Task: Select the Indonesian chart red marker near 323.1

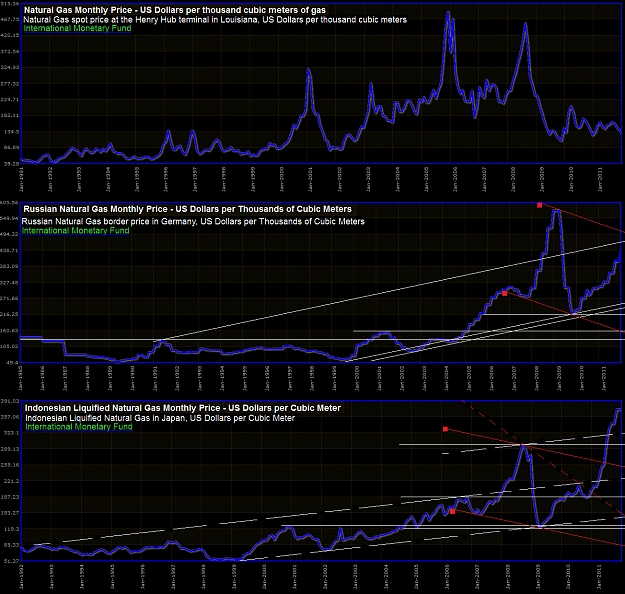Action: click(x=446, y=429)
